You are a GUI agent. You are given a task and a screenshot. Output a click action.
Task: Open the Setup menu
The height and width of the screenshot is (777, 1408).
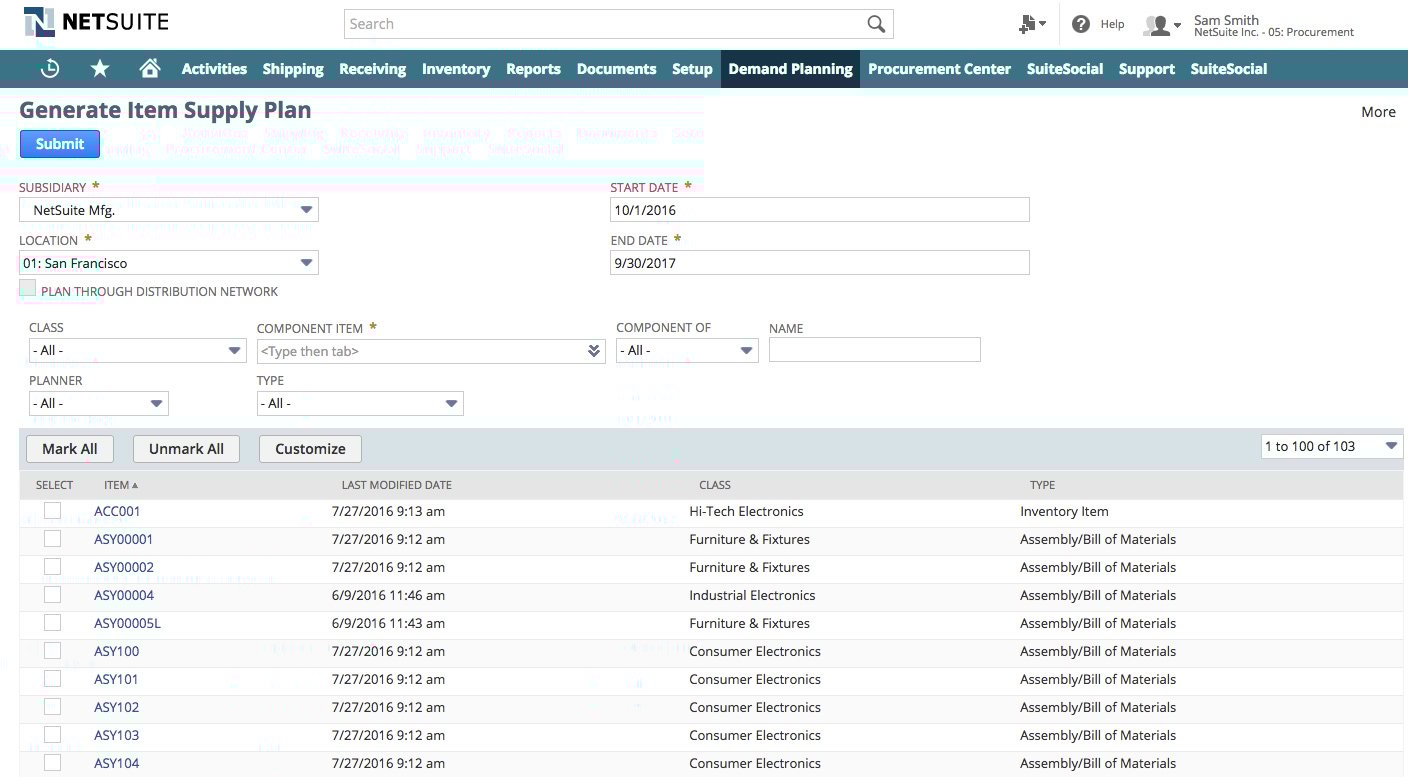pyautogui.click(x=692, y=69)
